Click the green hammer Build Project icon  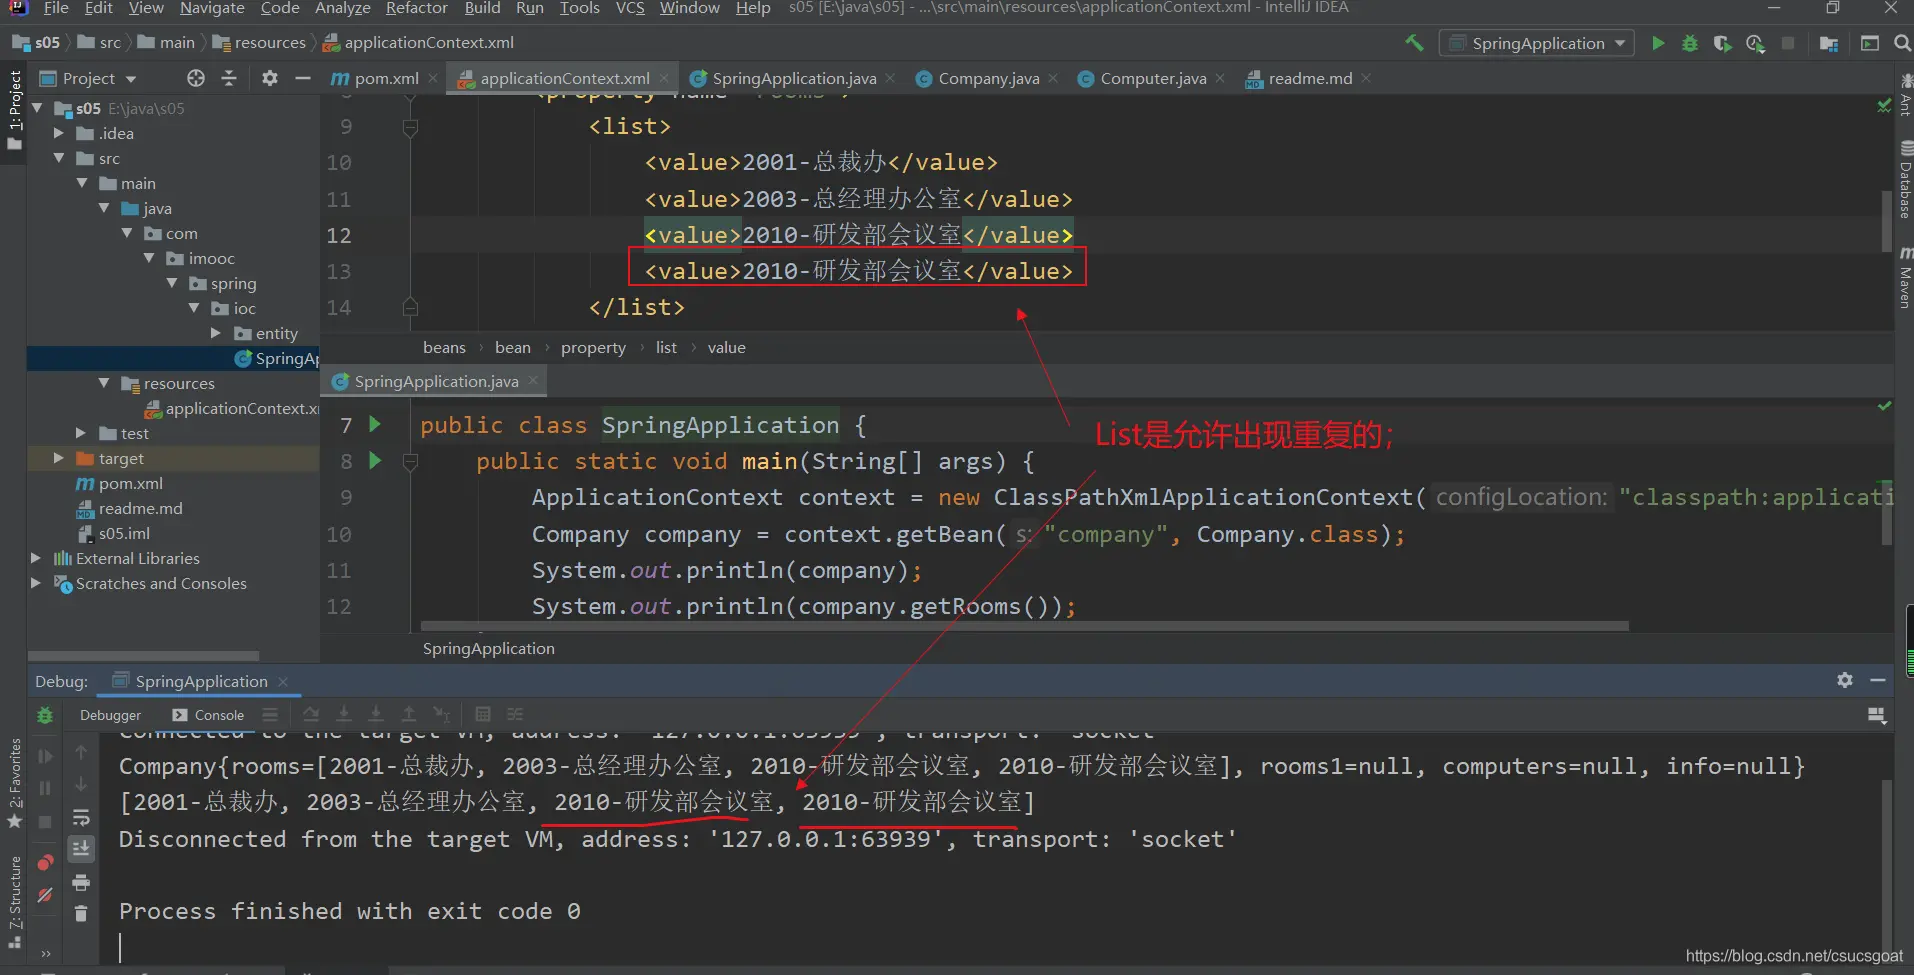coord(1414,43)
